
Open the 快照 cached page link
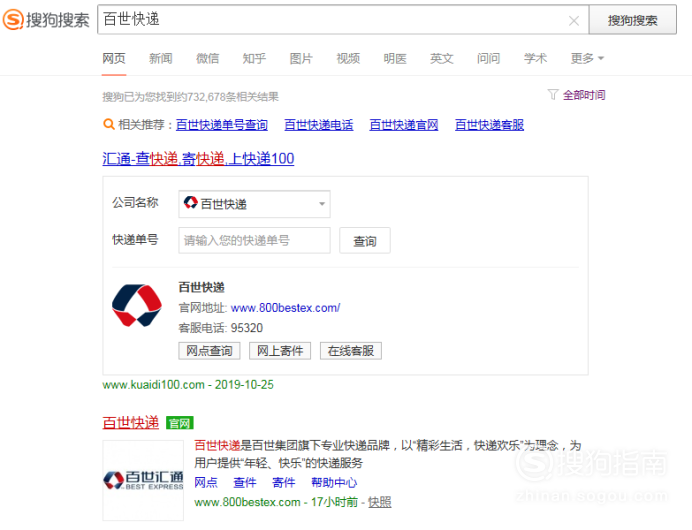coord(380,502)
